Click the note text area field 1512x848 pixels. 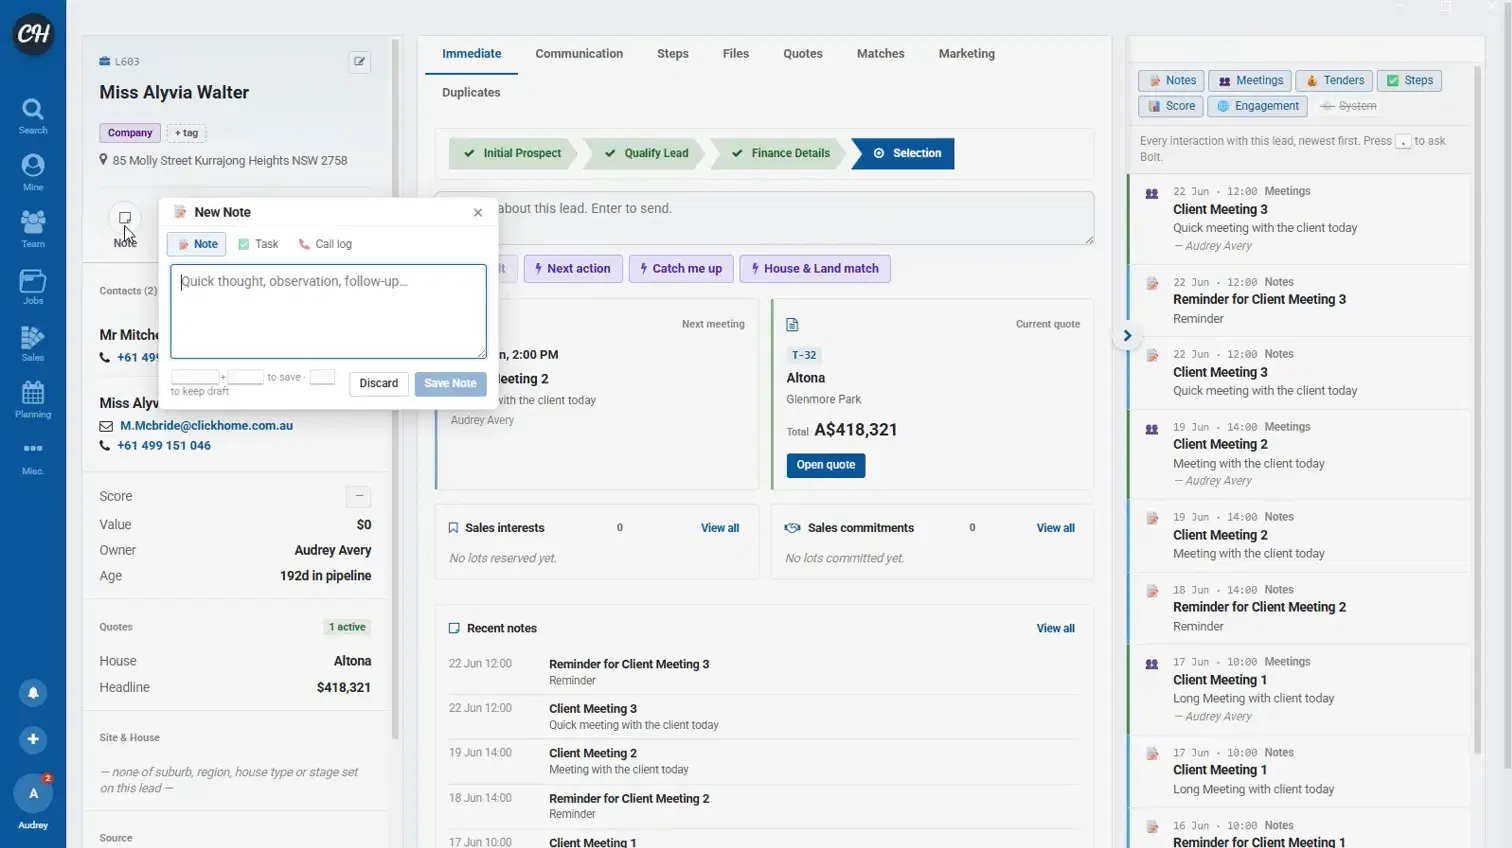(x=328, y=311)
